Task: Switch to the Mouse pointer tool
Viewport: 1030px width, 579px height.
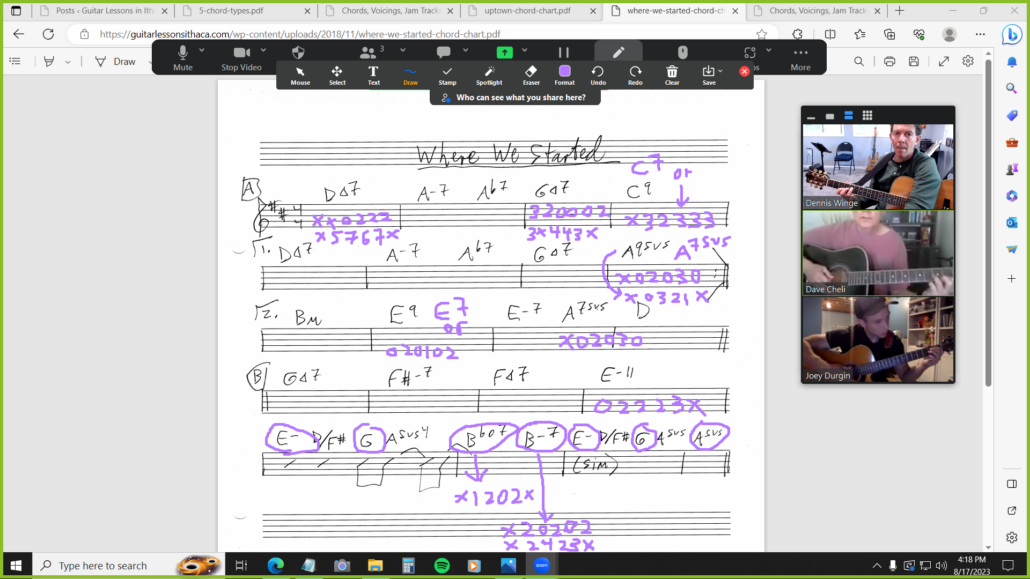Action: coord(300,74)
